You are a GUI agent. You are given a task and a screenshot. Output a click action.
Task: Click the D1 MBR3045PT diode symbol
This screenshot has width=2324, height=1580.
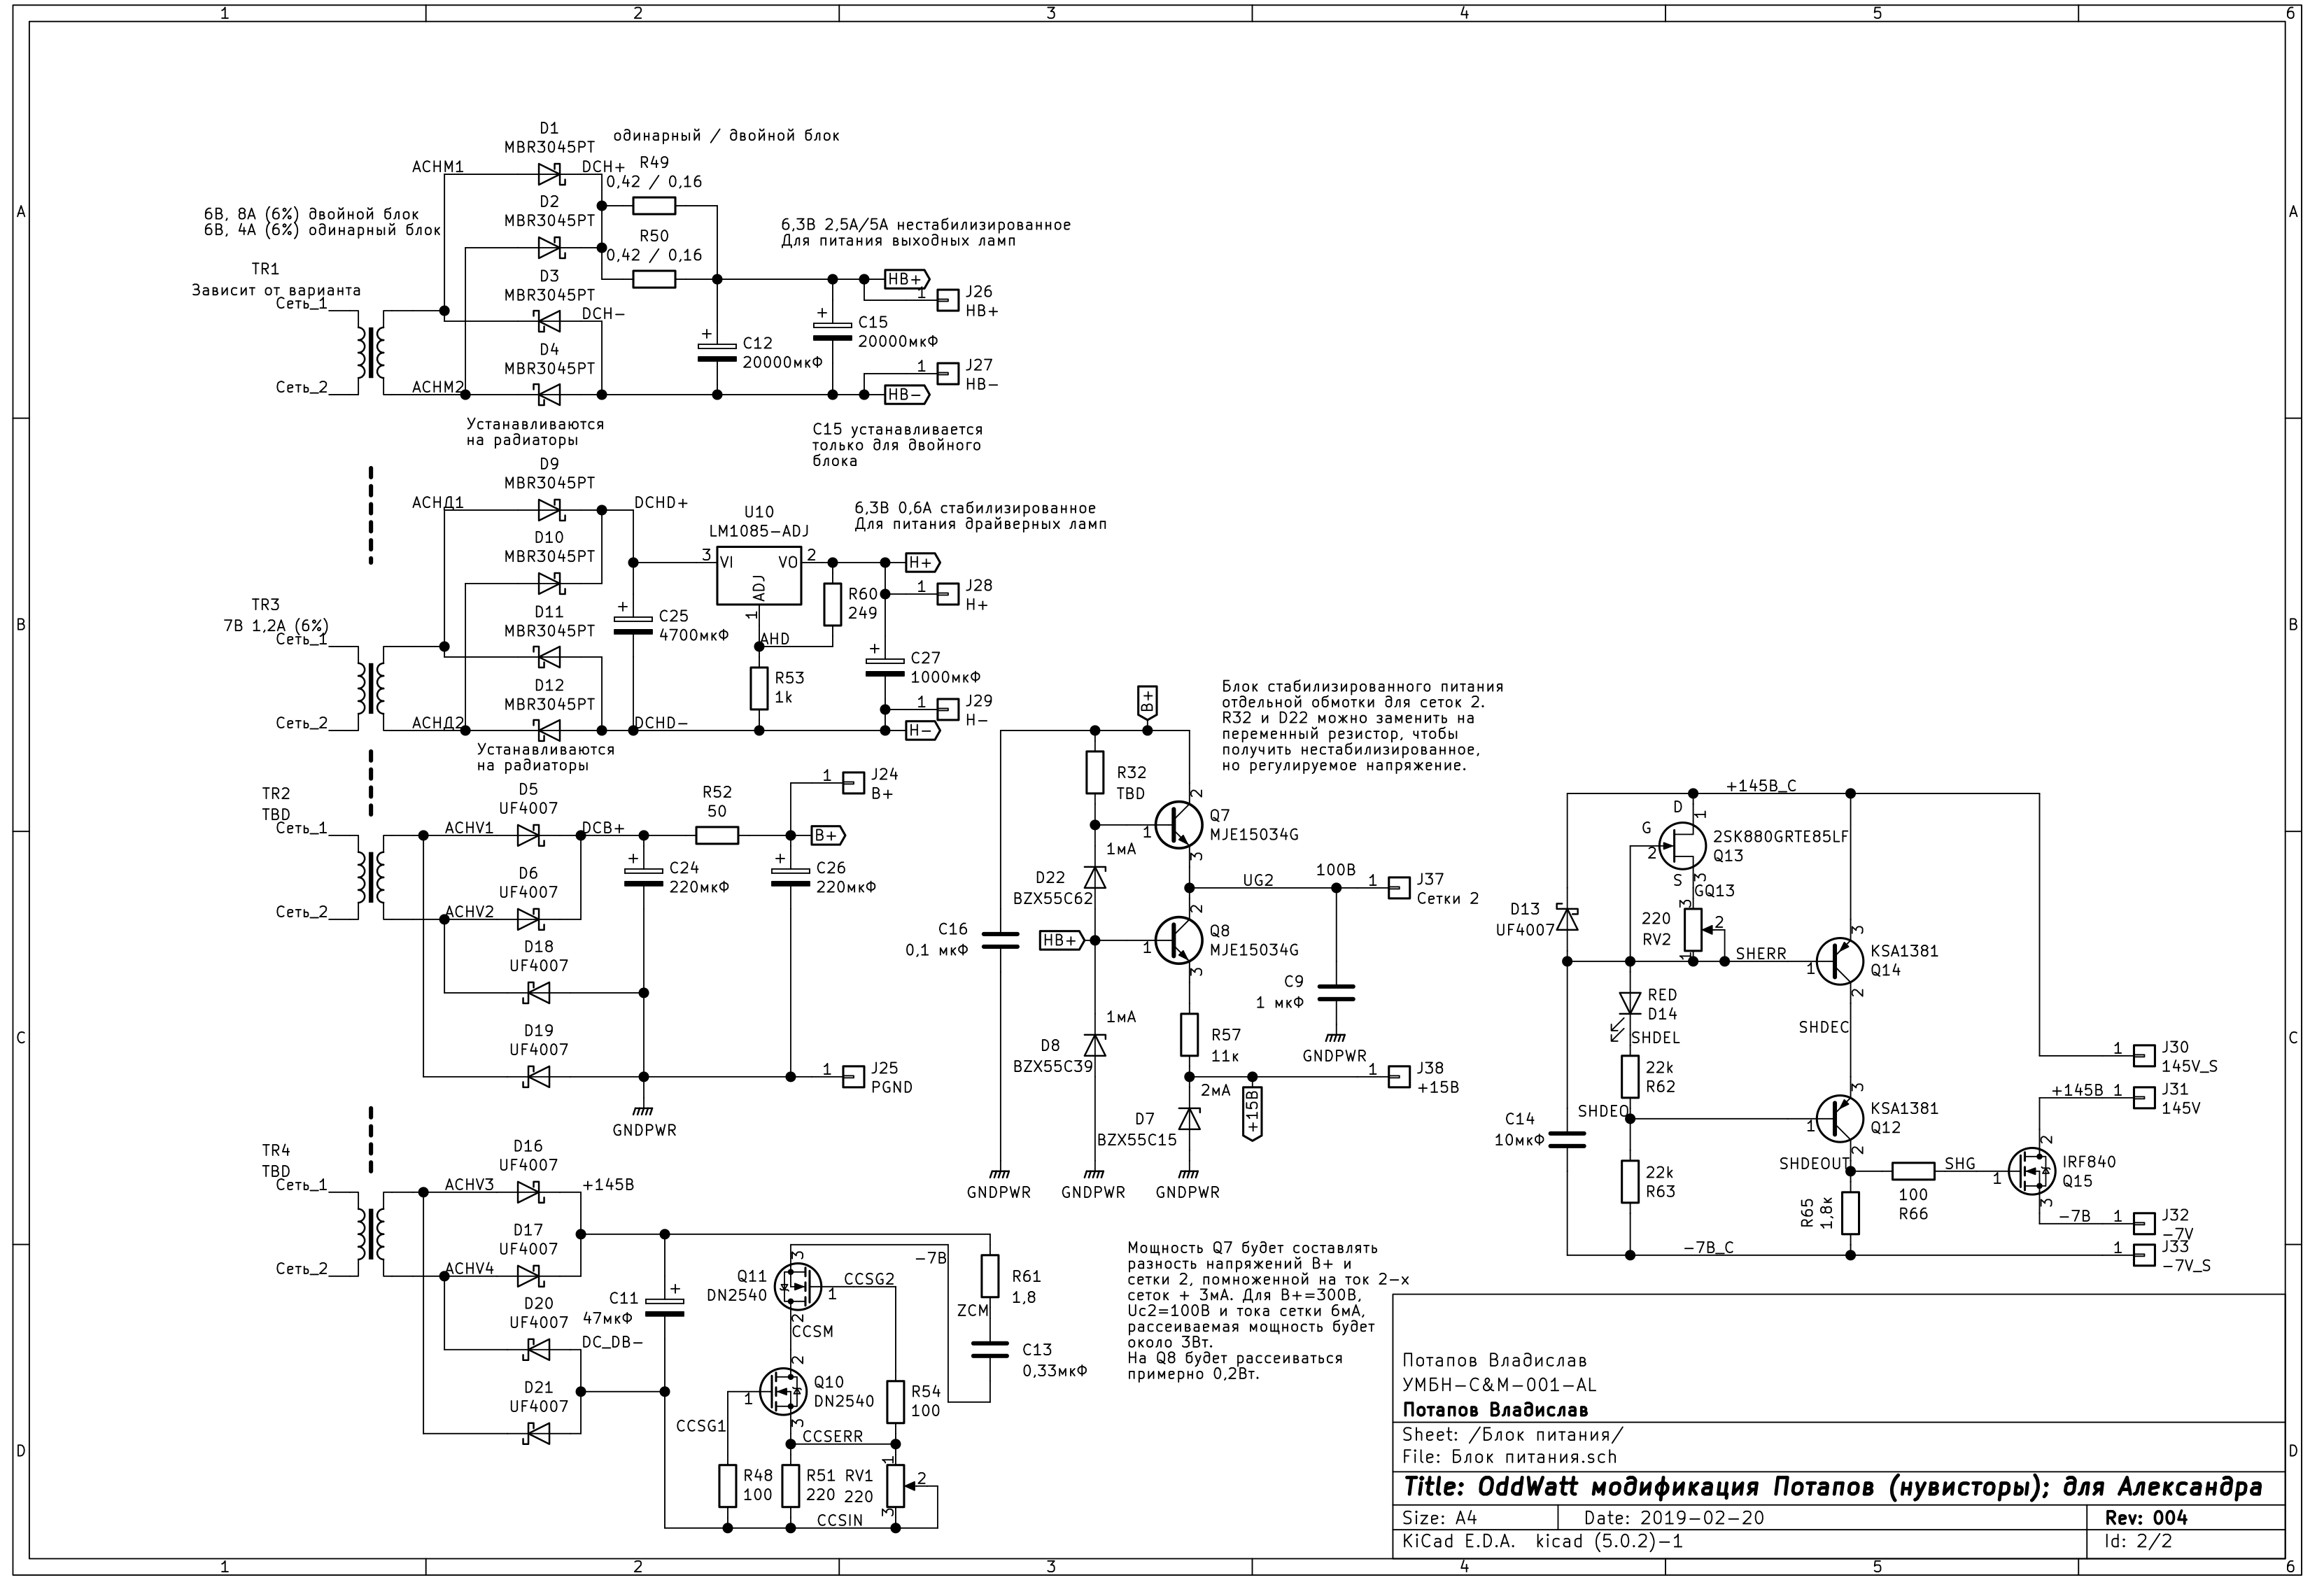pyautogui.click(x=549, y=175)
